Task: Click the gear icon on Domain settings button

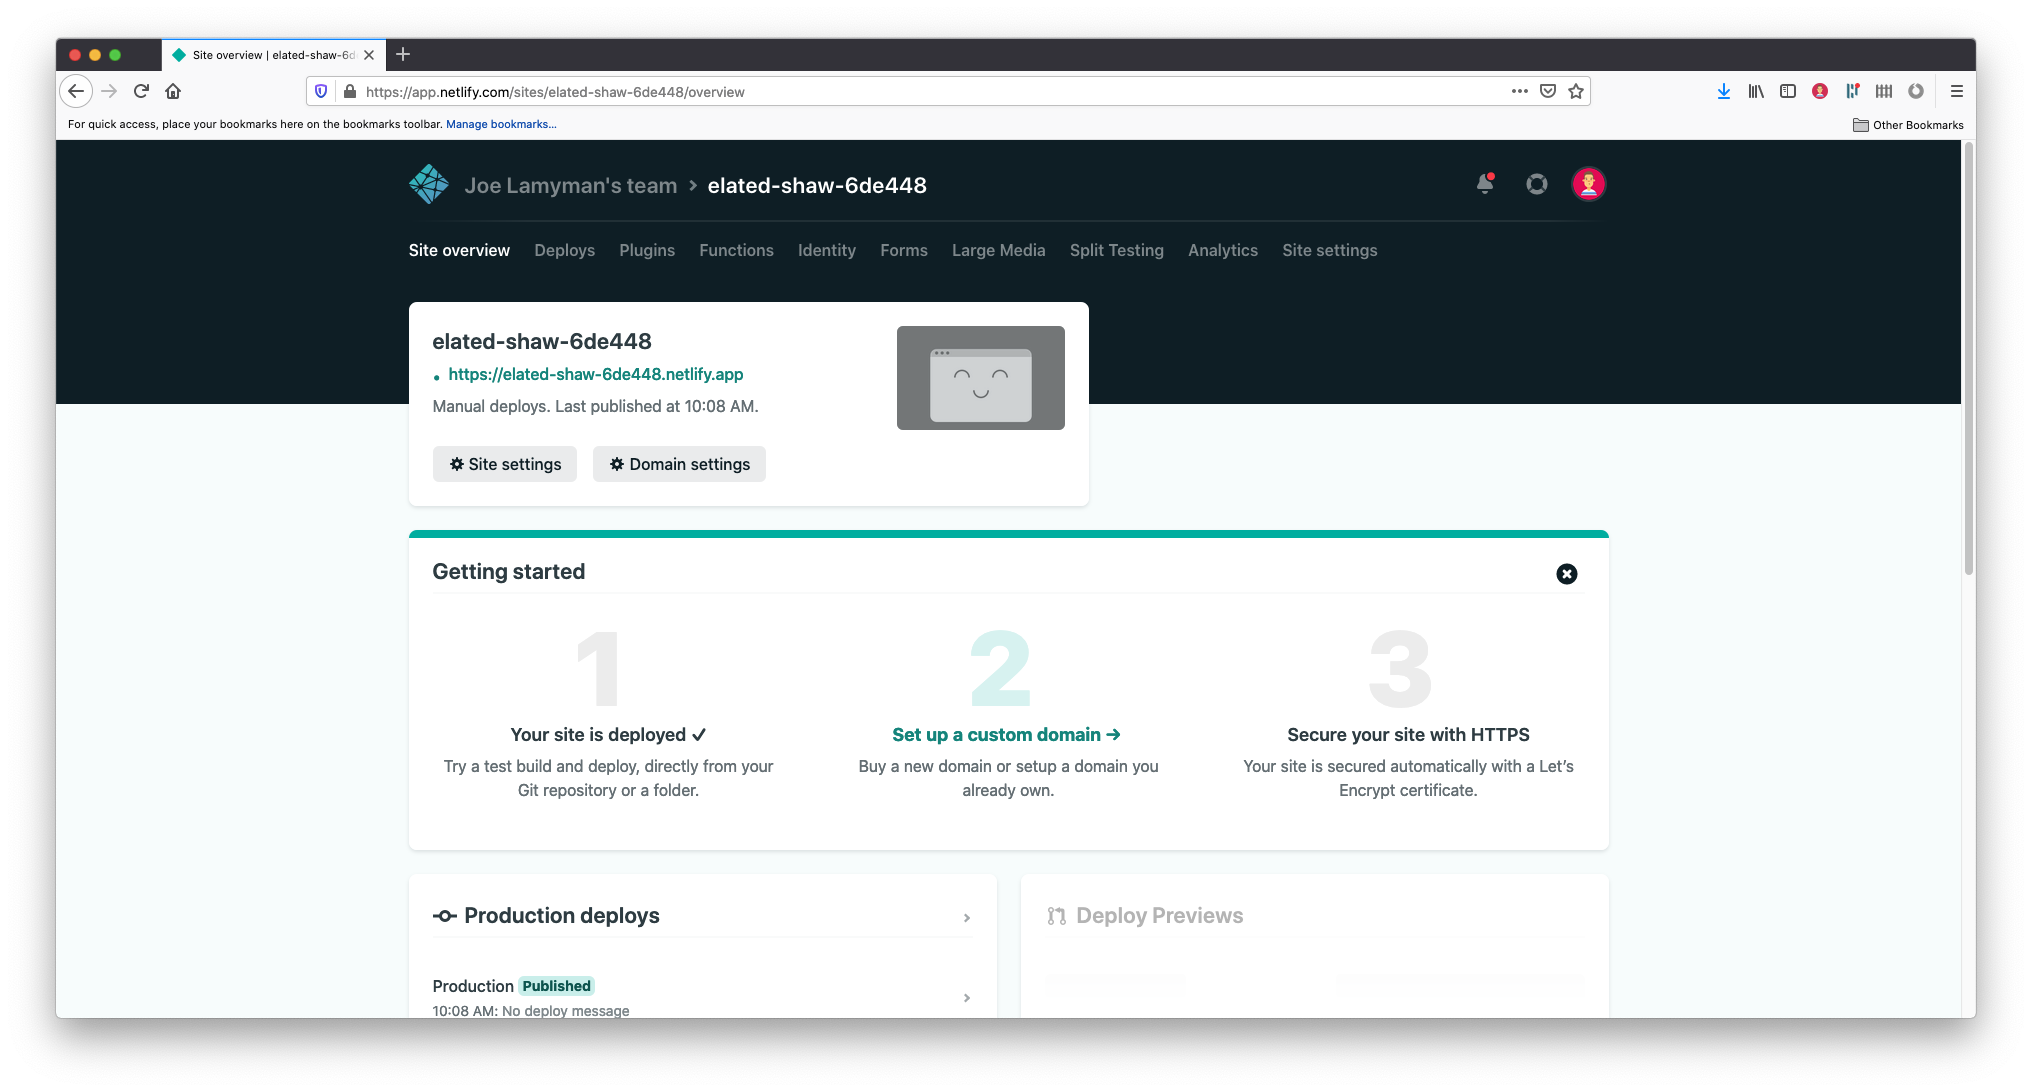Action: [617, 464]
